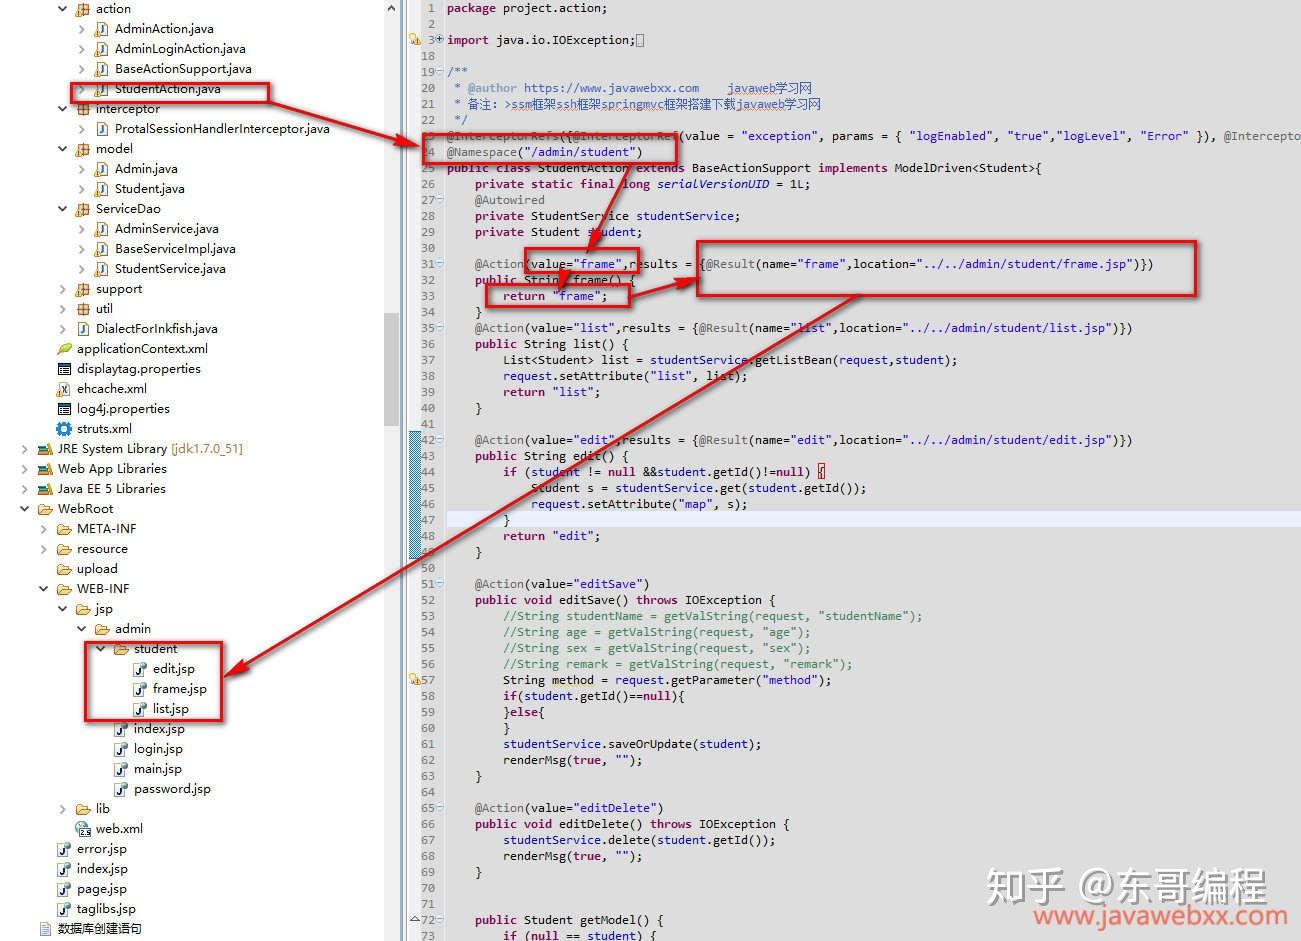Viewport: 1301px width, 941px height.
Task: Click the displaytag.properties file icon
Action: click(64, 369)
